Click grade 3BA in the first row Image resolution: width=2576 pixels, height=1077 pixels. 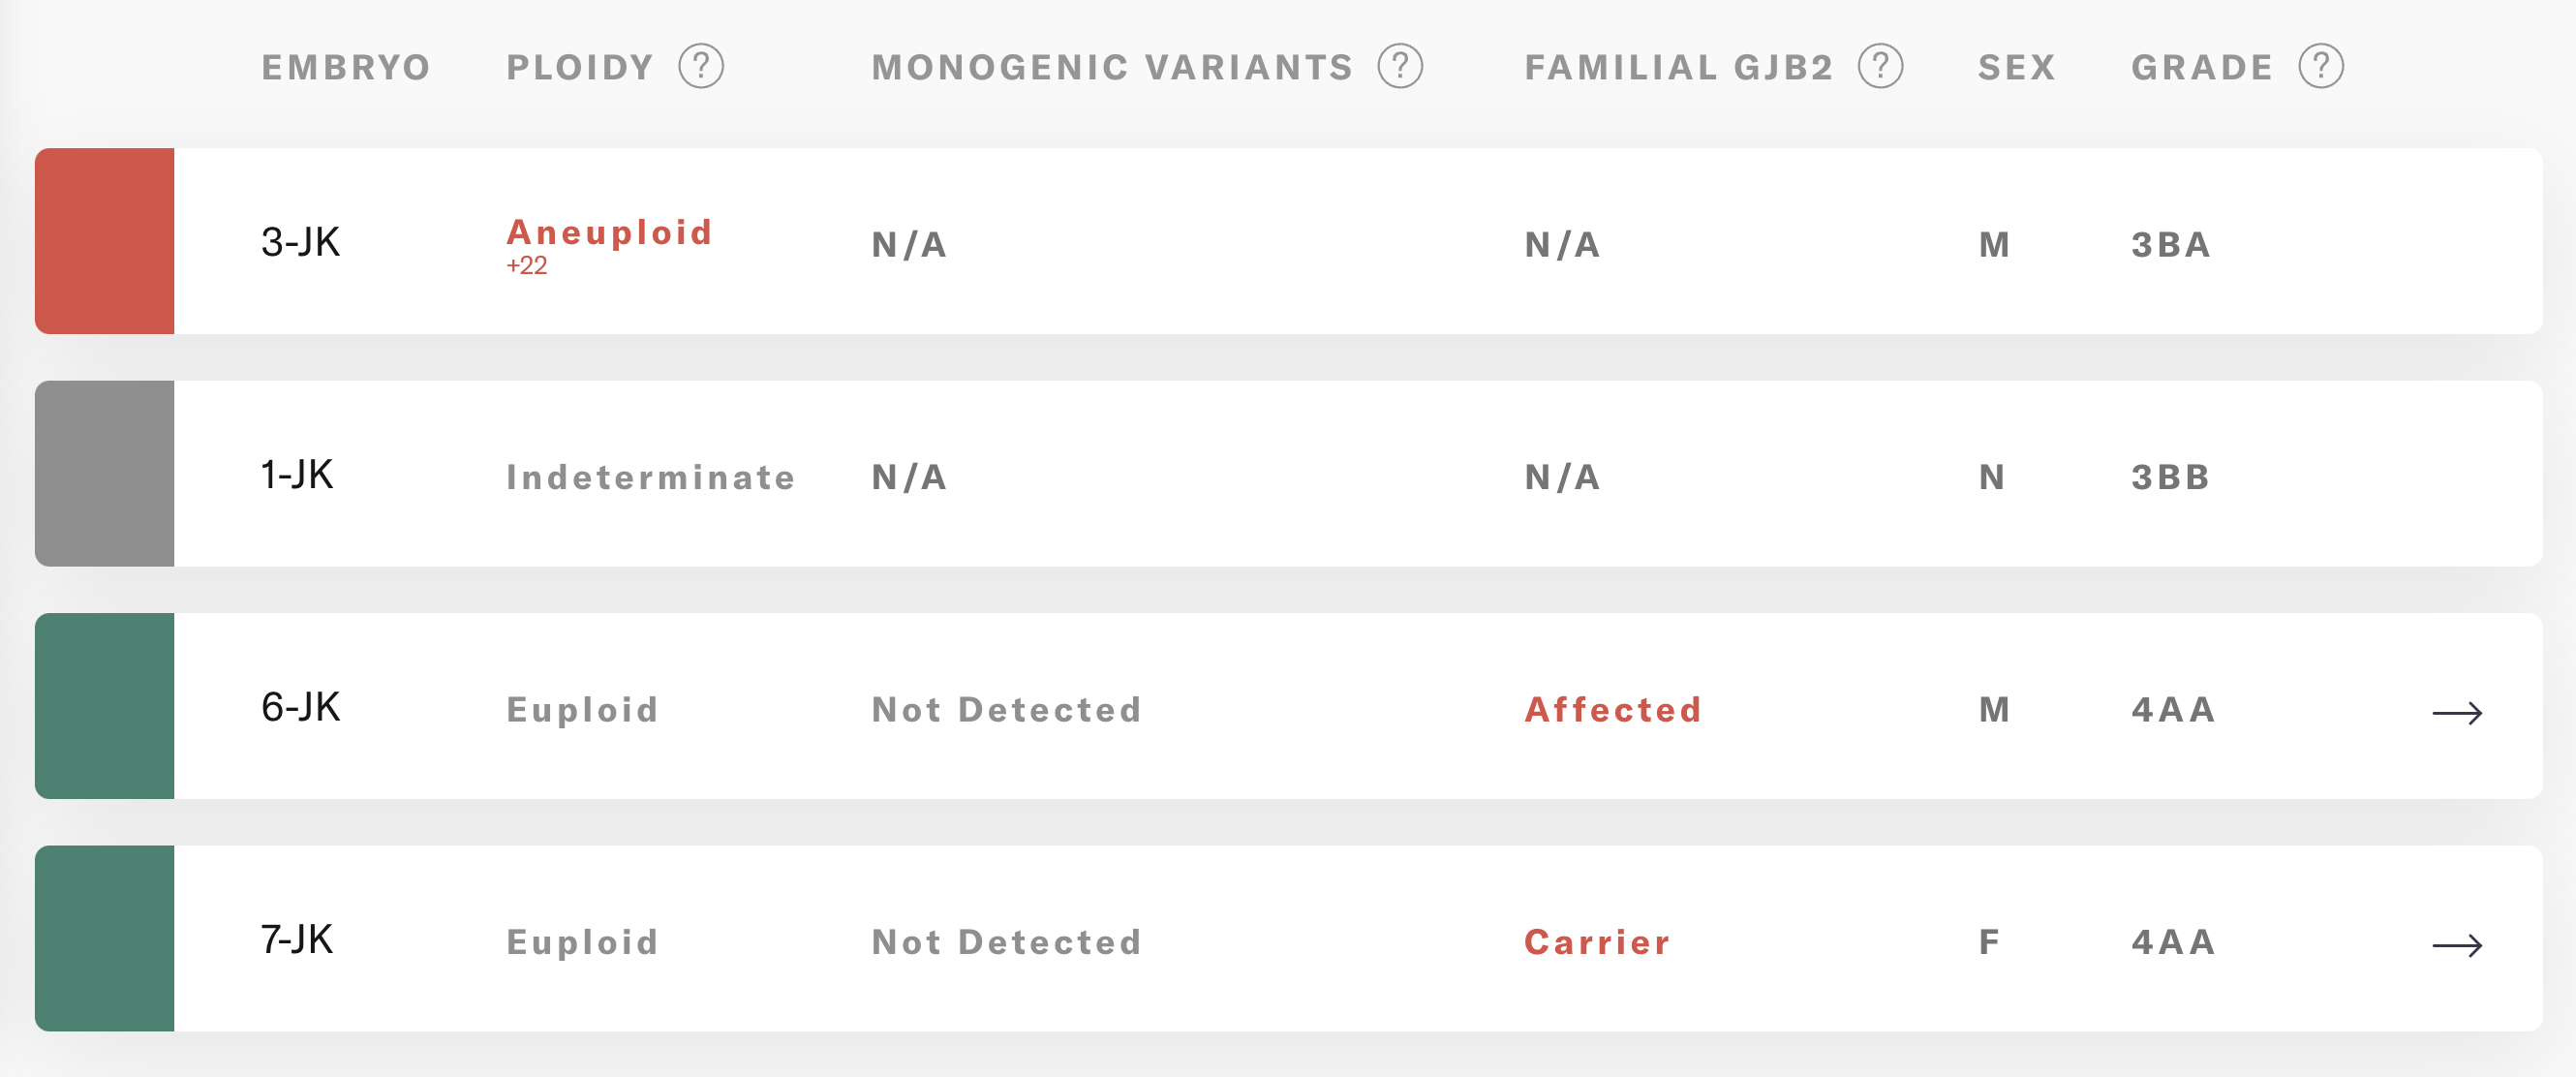(x=2170, y=245)
